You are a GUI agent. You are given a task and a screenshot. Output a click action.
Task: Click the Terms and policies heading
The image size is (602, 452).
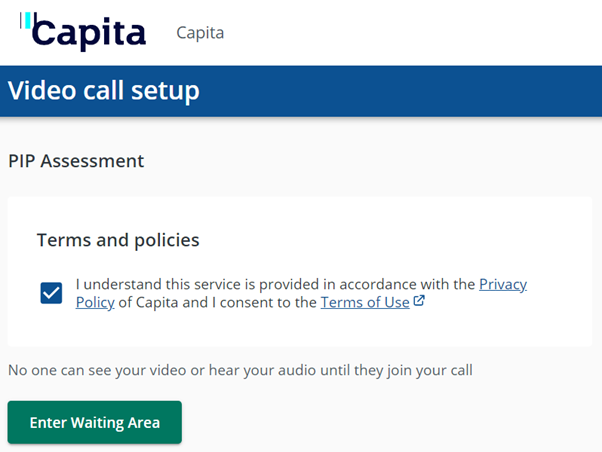click(118, 240)
